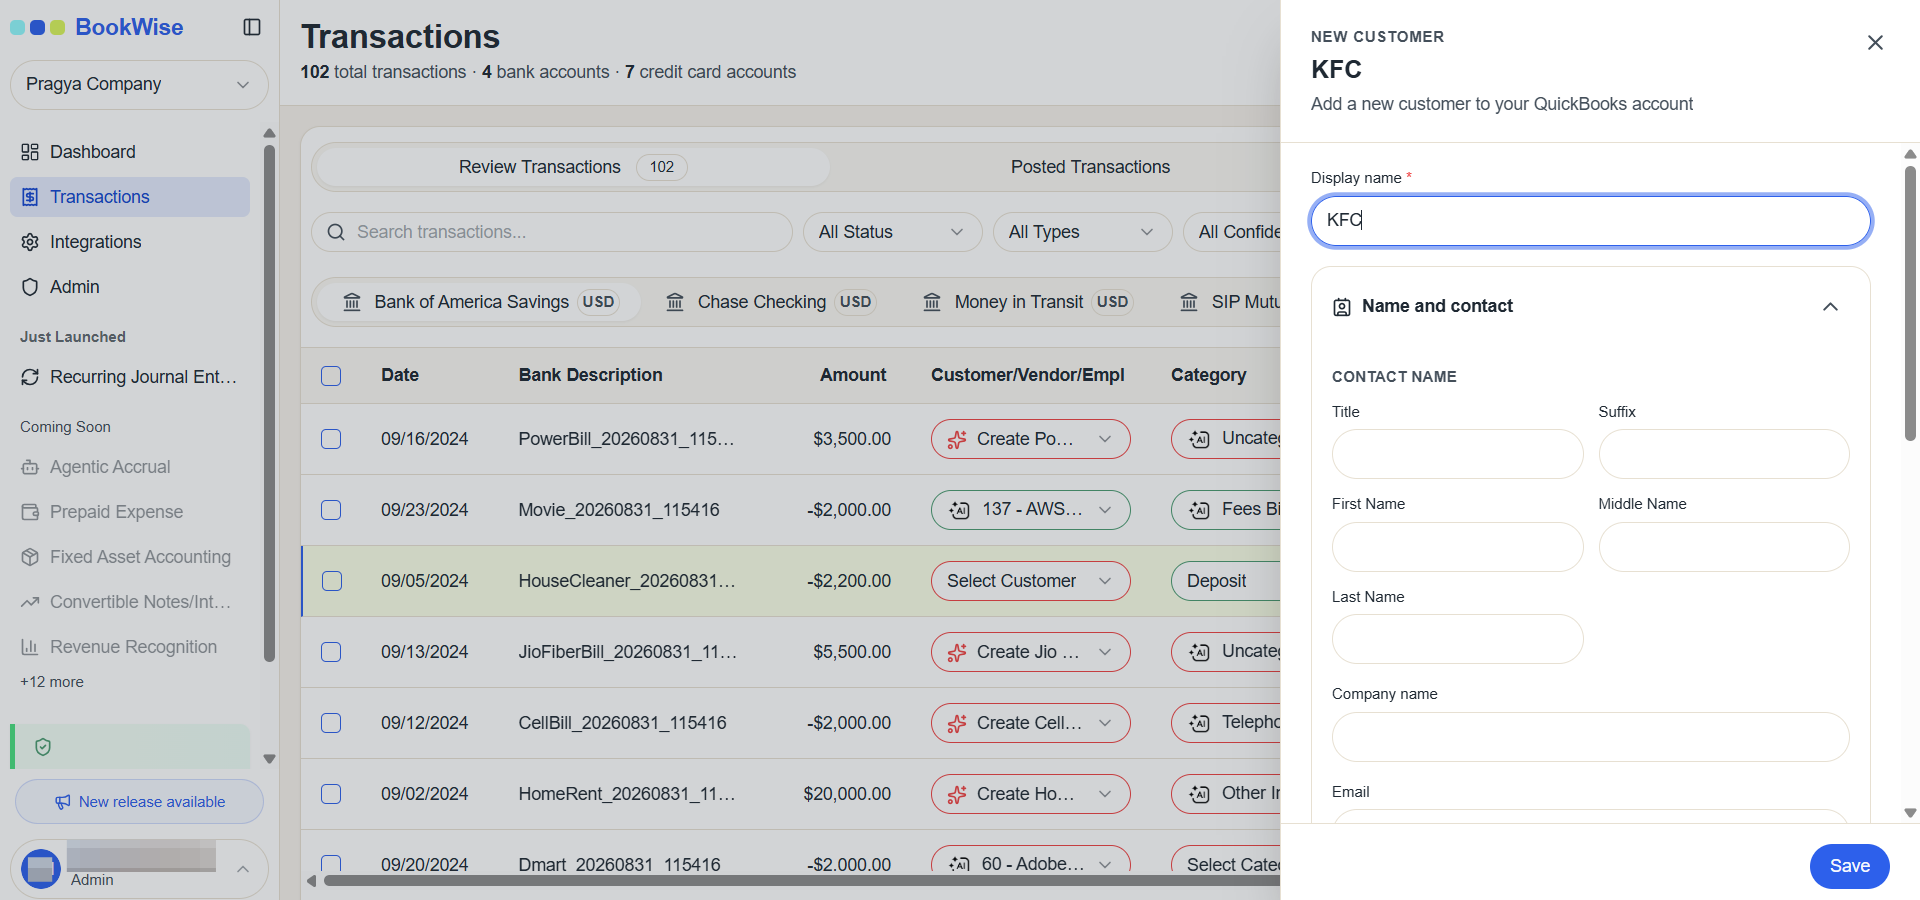Image resolution: width=1920 pixels, height=900 pixels.
Task: Open the Create Cell customer dropdown
Action: 1030,723
